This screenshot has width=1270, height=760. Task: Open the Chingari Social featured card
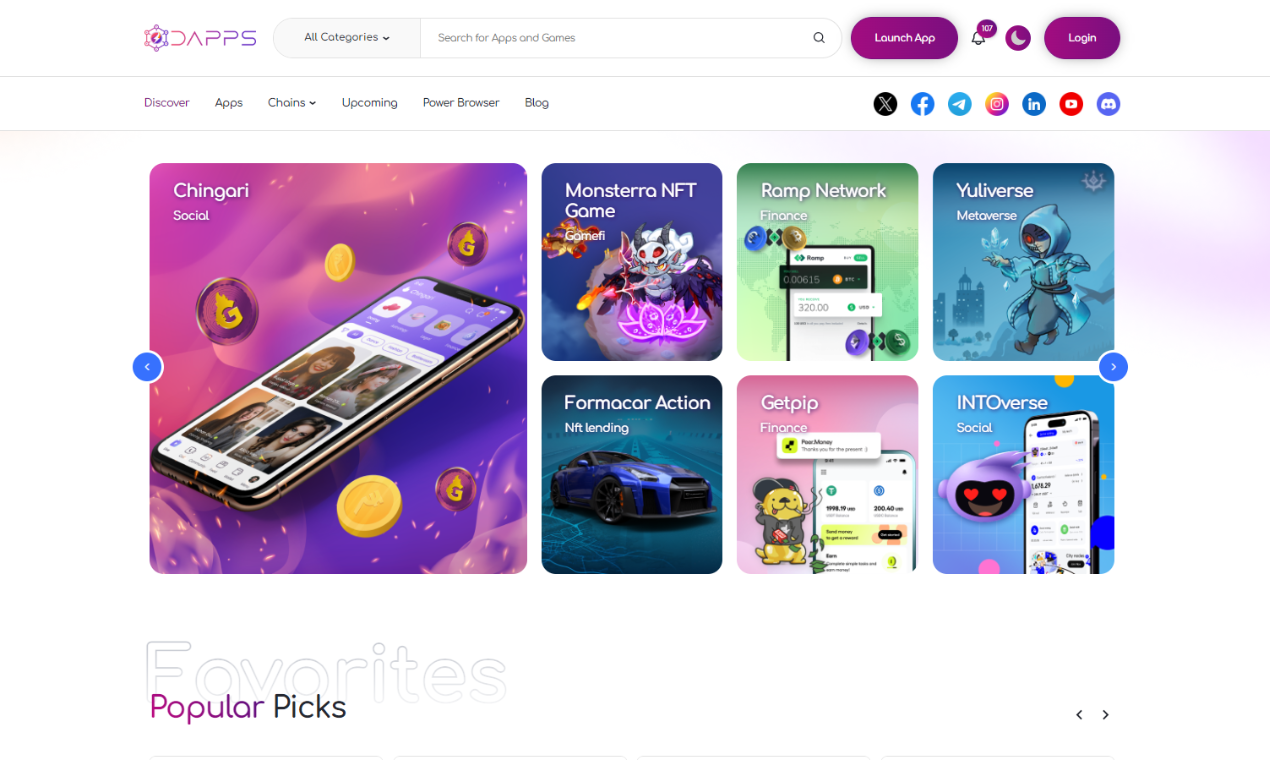click(338, 368)
